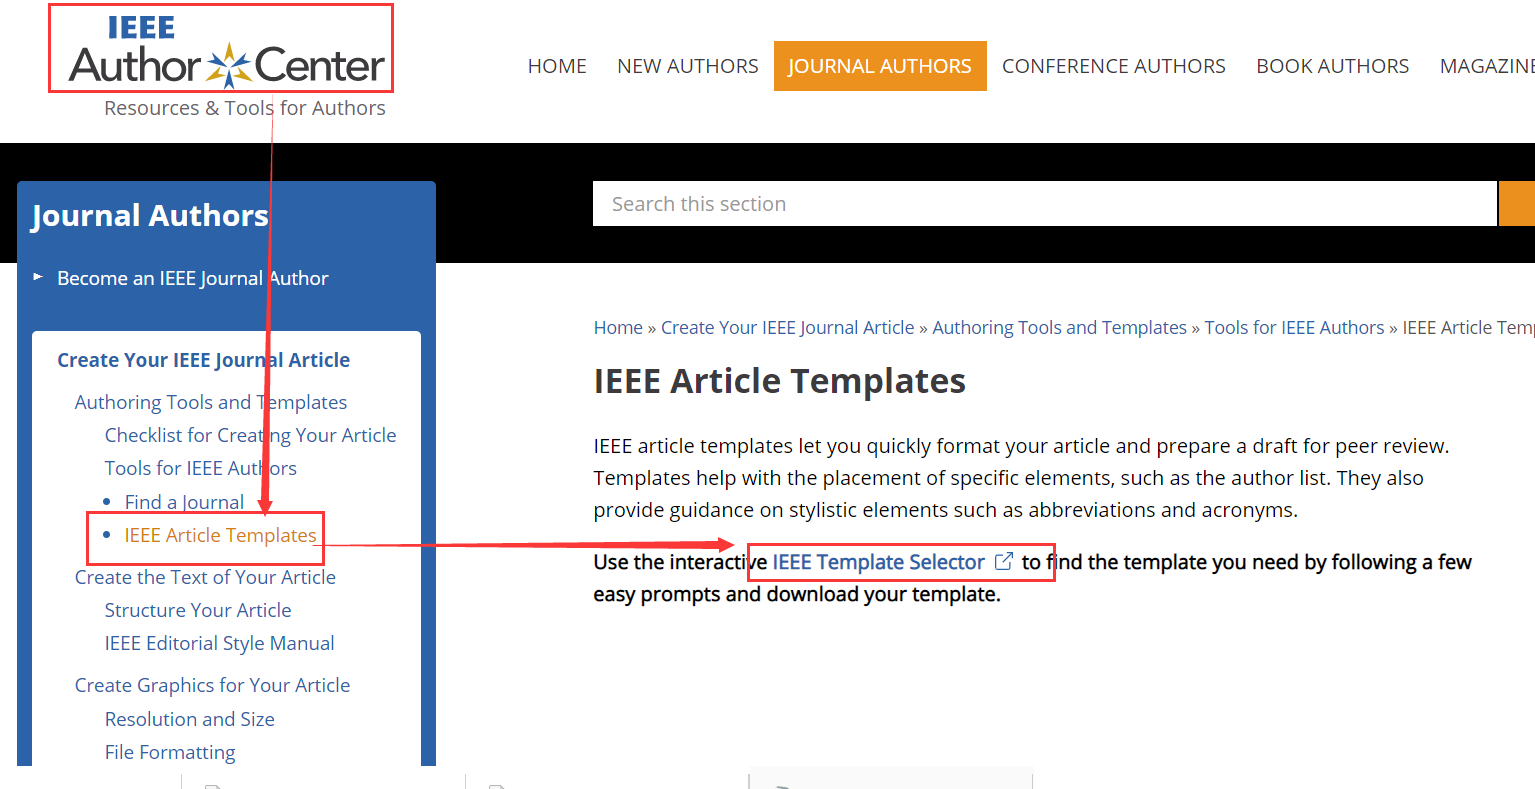Click the Home breadcrumb link

point(618,328)
